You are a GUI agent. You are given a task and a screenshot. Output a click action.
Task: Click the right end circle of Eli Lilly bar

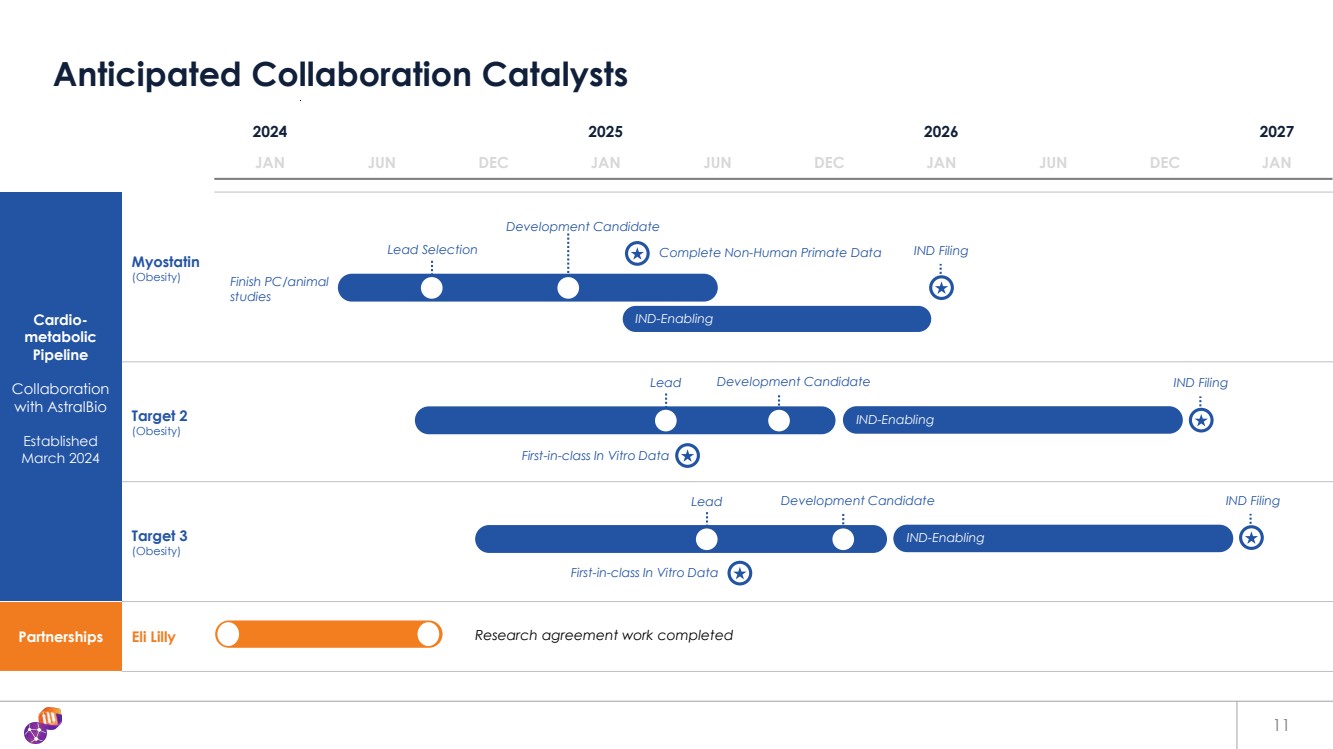pos(428,635)
